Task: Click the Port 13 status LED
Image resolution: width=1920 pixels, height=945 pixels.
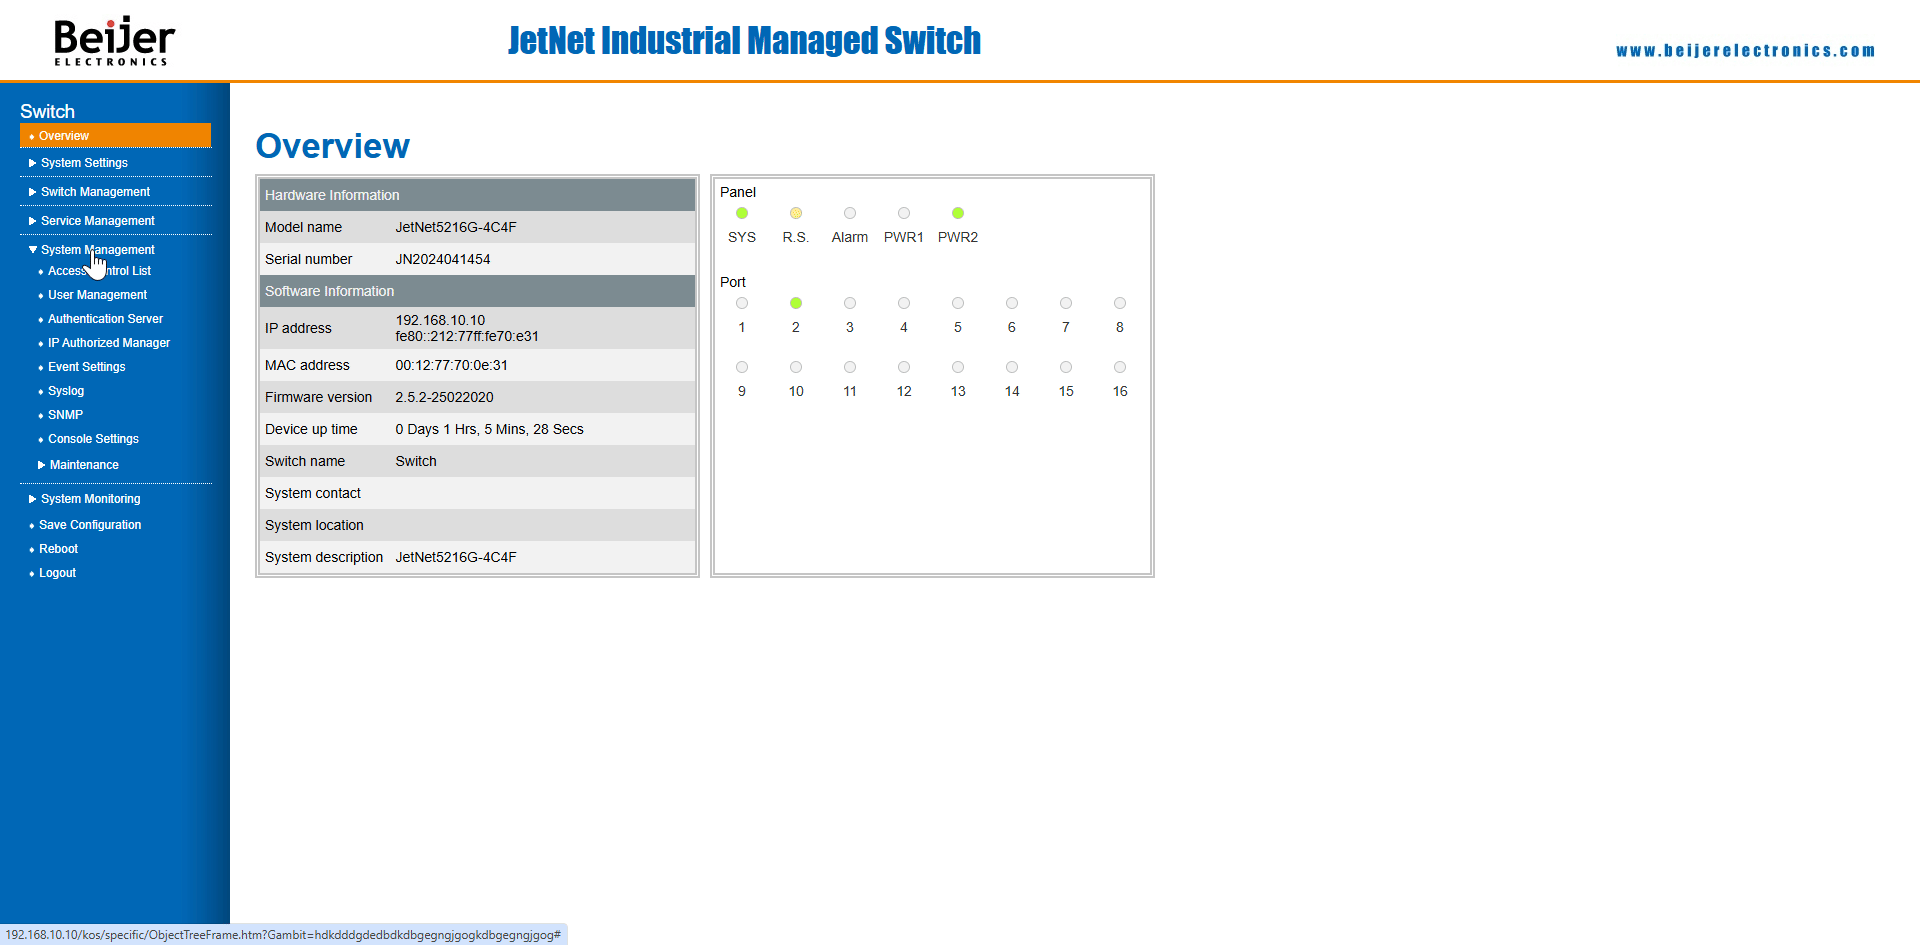Action: (958, 367)
